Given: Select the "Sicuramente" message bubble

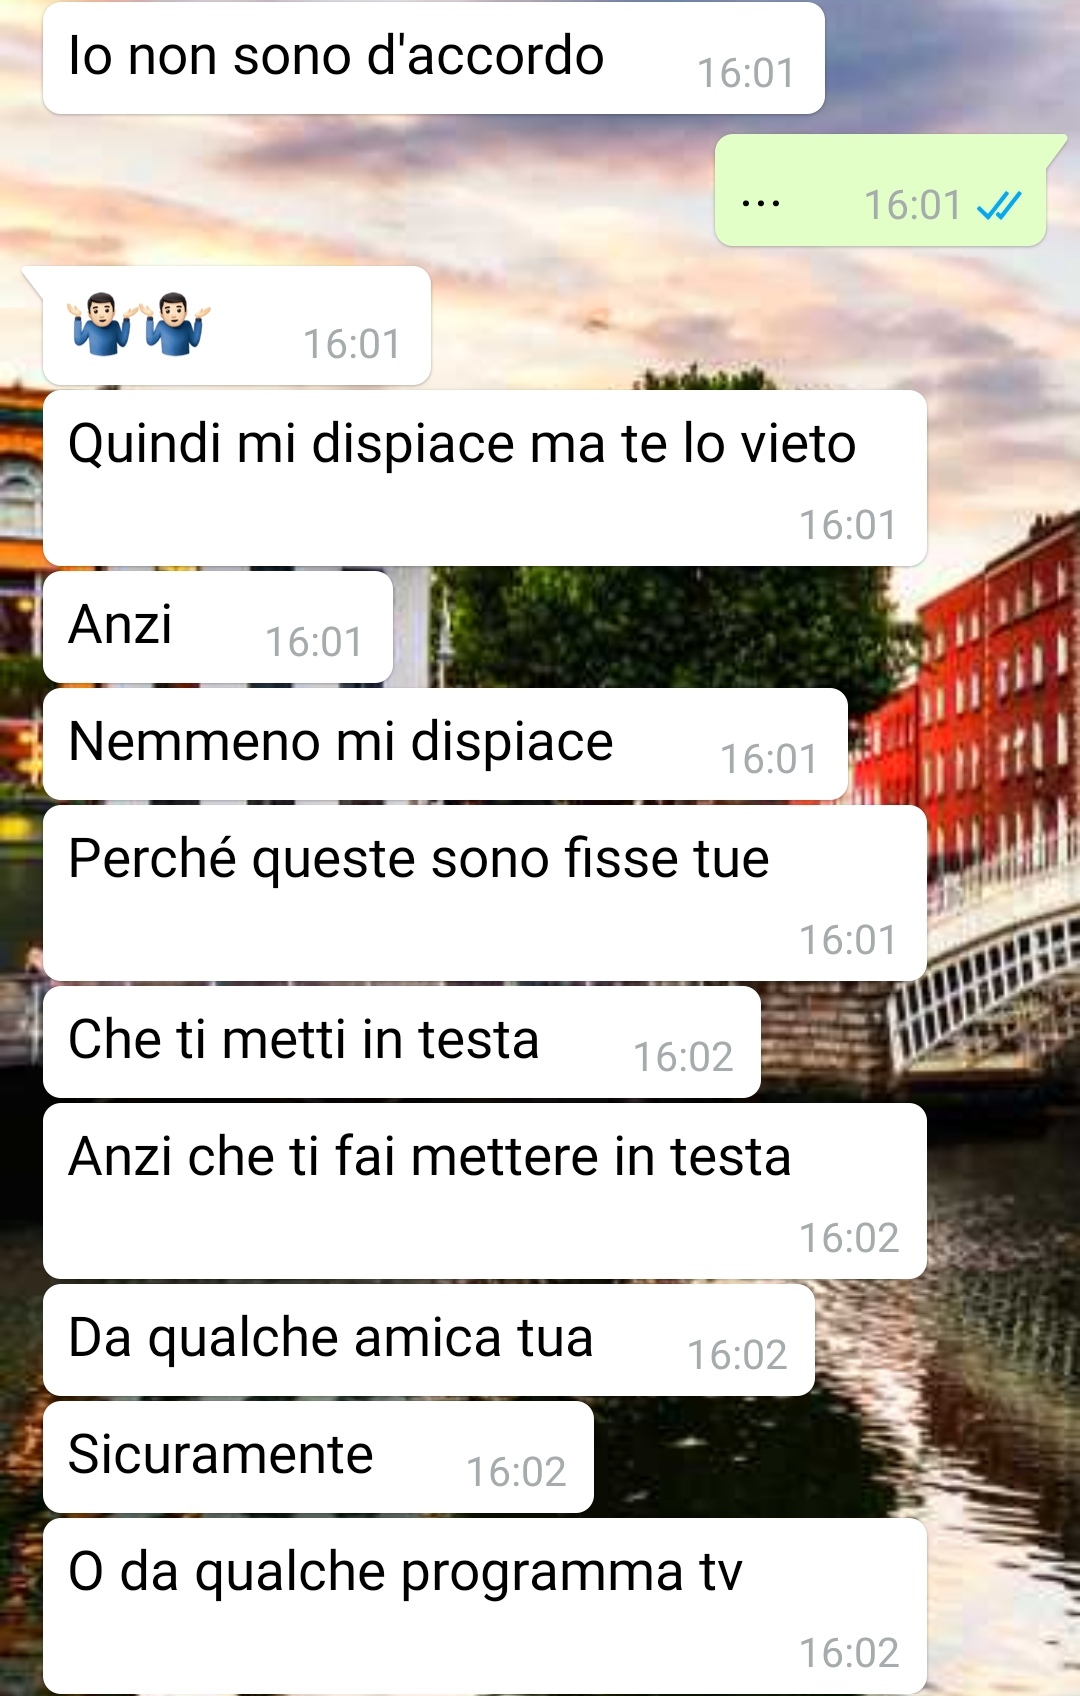Looking at the screenshot, I should [318, 1457].
